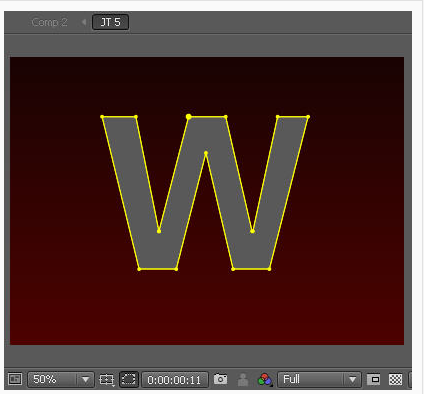Image resolution: width=424 pixels, height=394 pixels.
Task: Select the top-right corner vertex of W
Action: point(308,117)
